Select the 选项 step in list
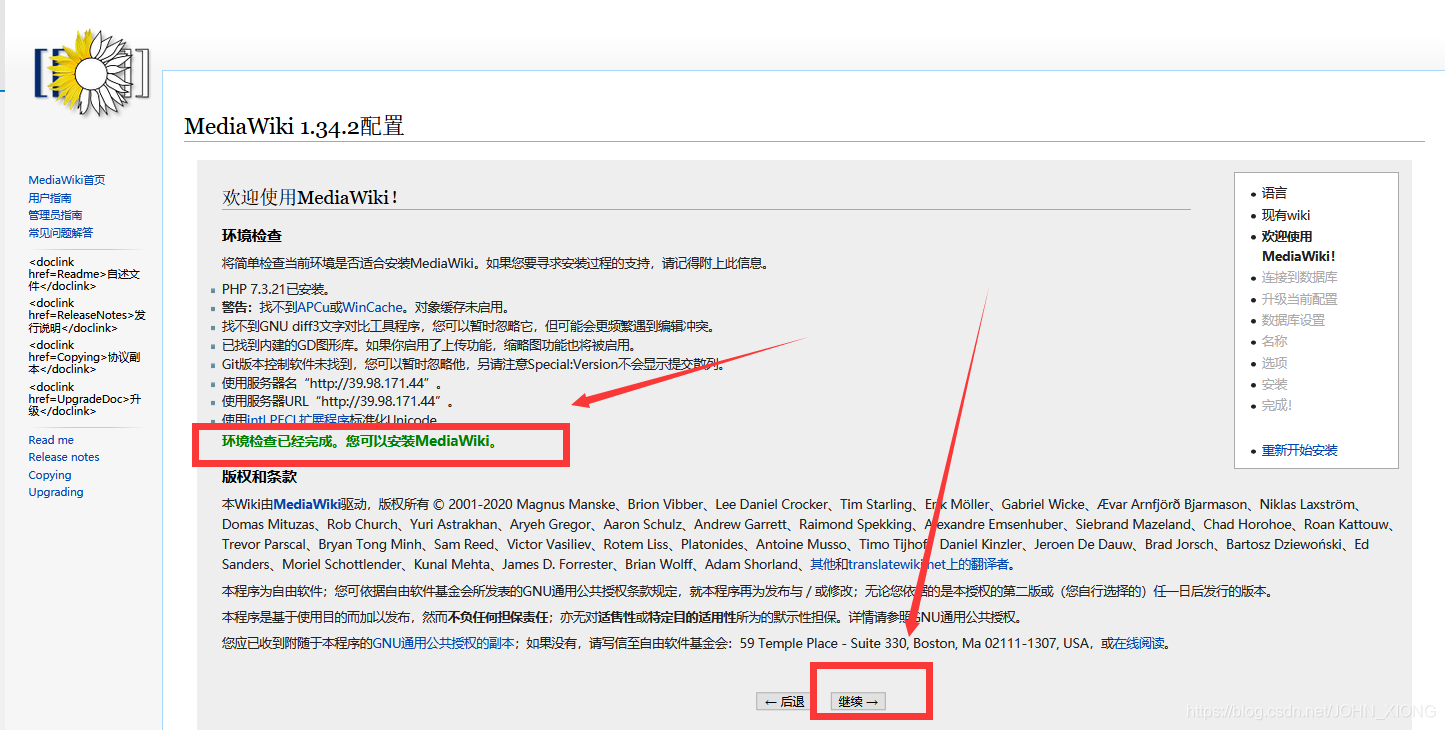The height and width of the screenshot is (730, 1445). [x=1274, y=364]
